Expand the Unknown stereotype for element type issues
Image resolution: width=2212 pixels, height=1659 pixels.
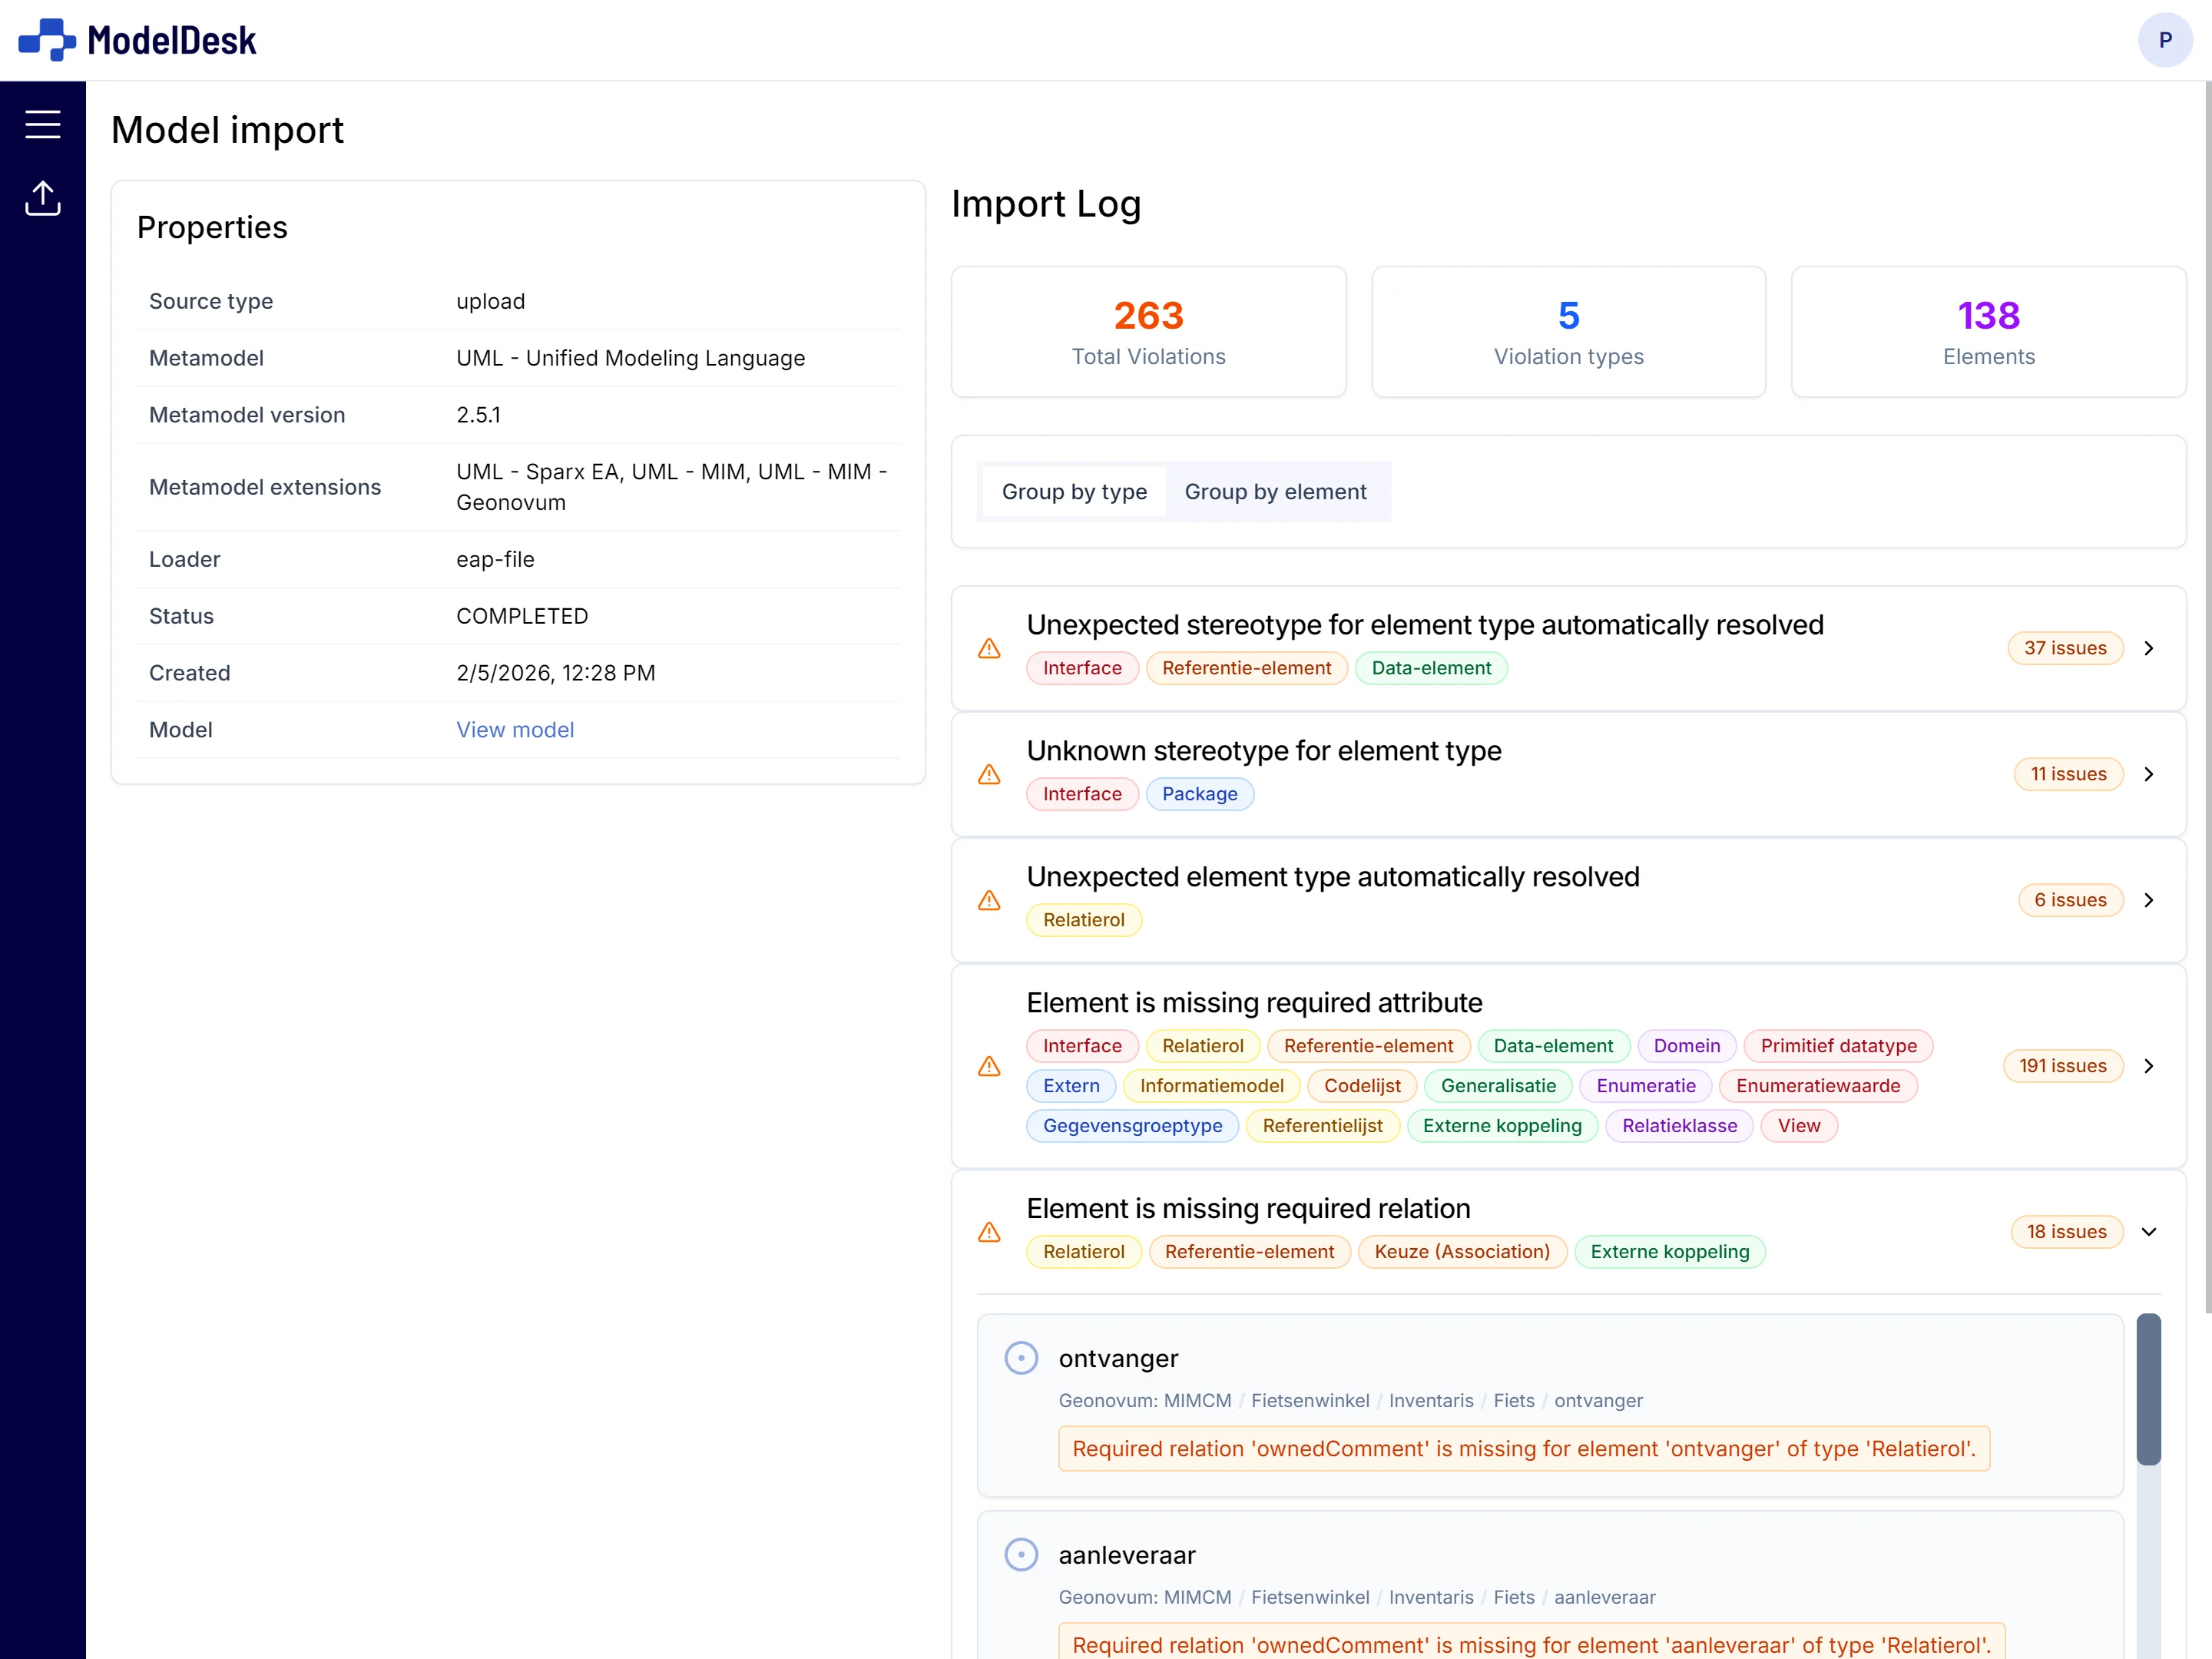(2150, 774)
